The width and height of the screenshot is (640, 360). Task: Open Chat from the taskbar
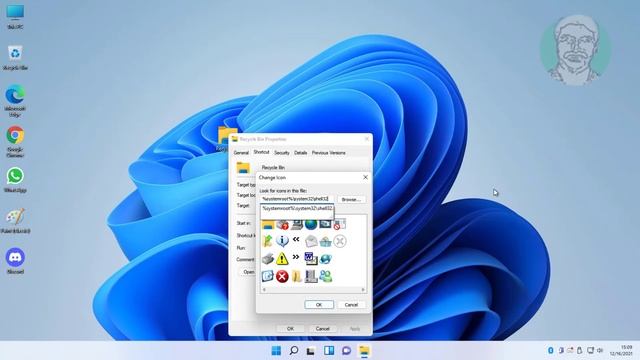[x=346, y=351]
